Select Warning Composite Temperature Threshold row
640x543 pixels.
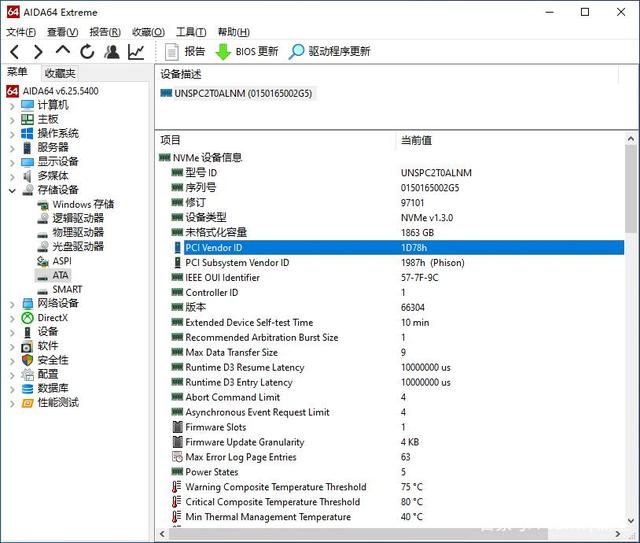click(x=398, y=487)
